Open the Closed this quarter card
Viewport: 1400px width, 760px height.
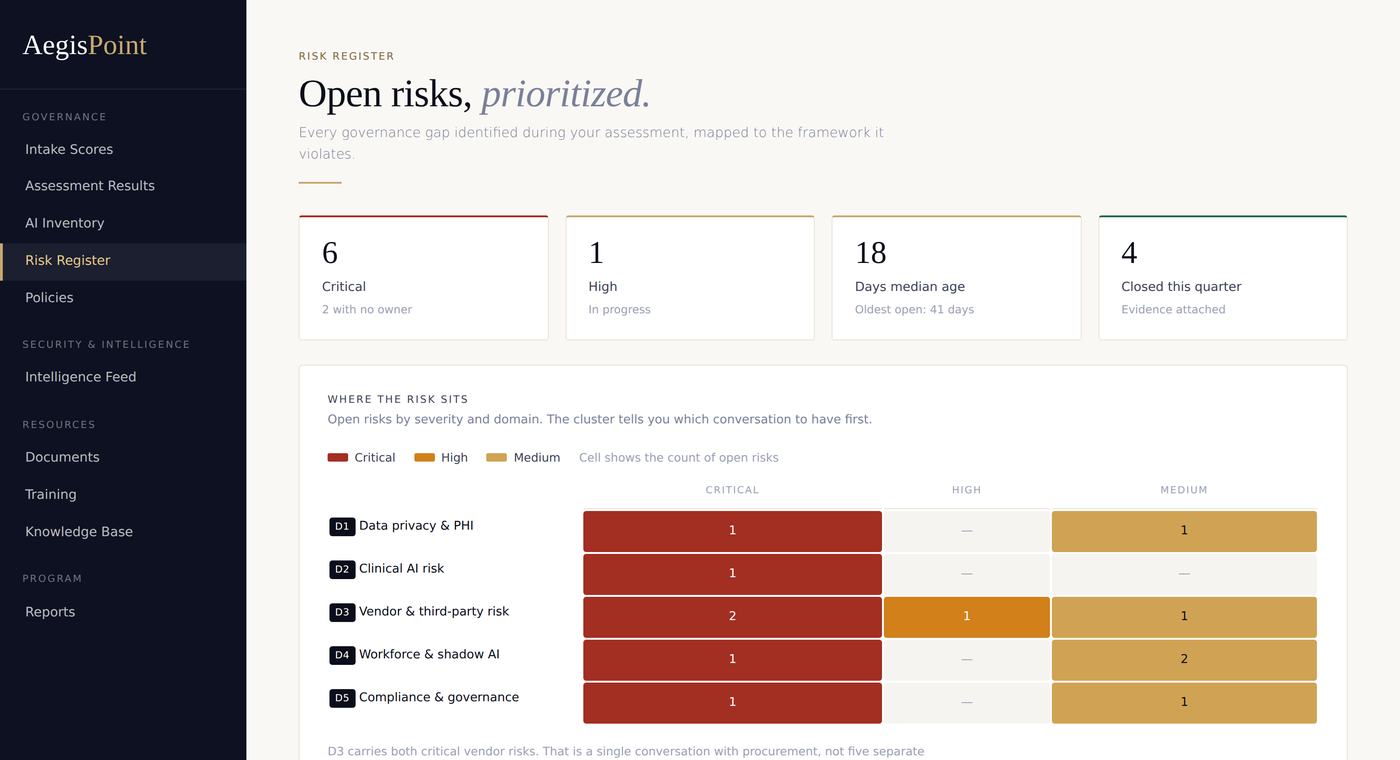pyautogui.click(x=1223, y=277)
